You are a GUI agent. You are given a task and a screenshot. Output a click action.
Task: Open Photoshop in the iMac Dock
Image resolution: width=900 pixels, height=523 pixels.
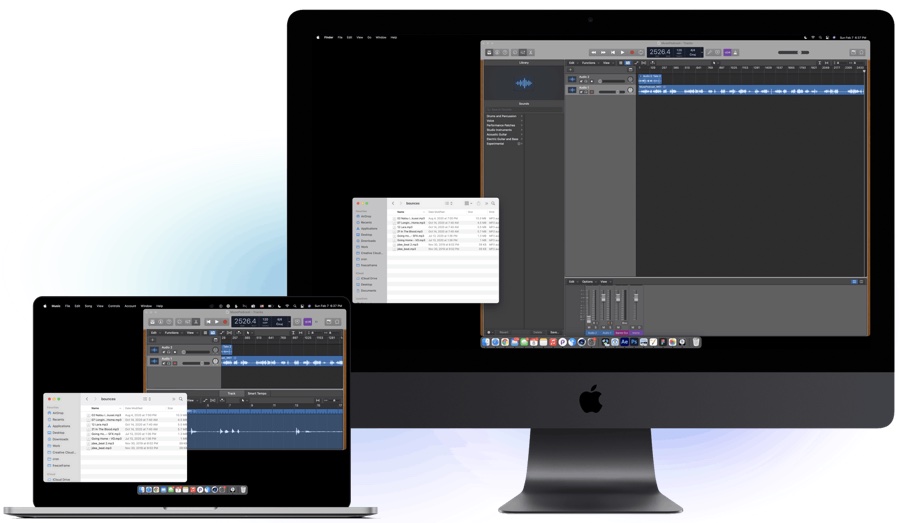(x=634, y=342)
